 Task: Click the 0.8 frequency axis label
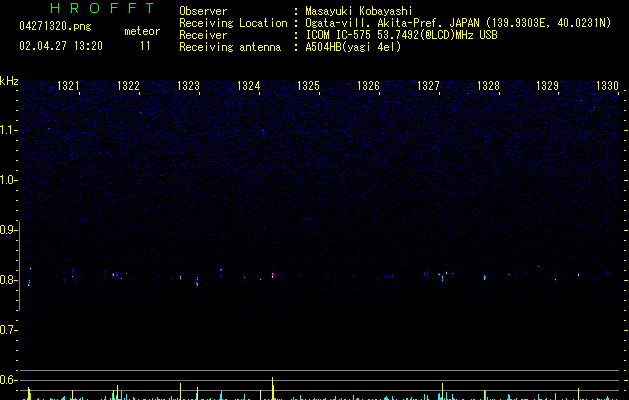(8, 280)
